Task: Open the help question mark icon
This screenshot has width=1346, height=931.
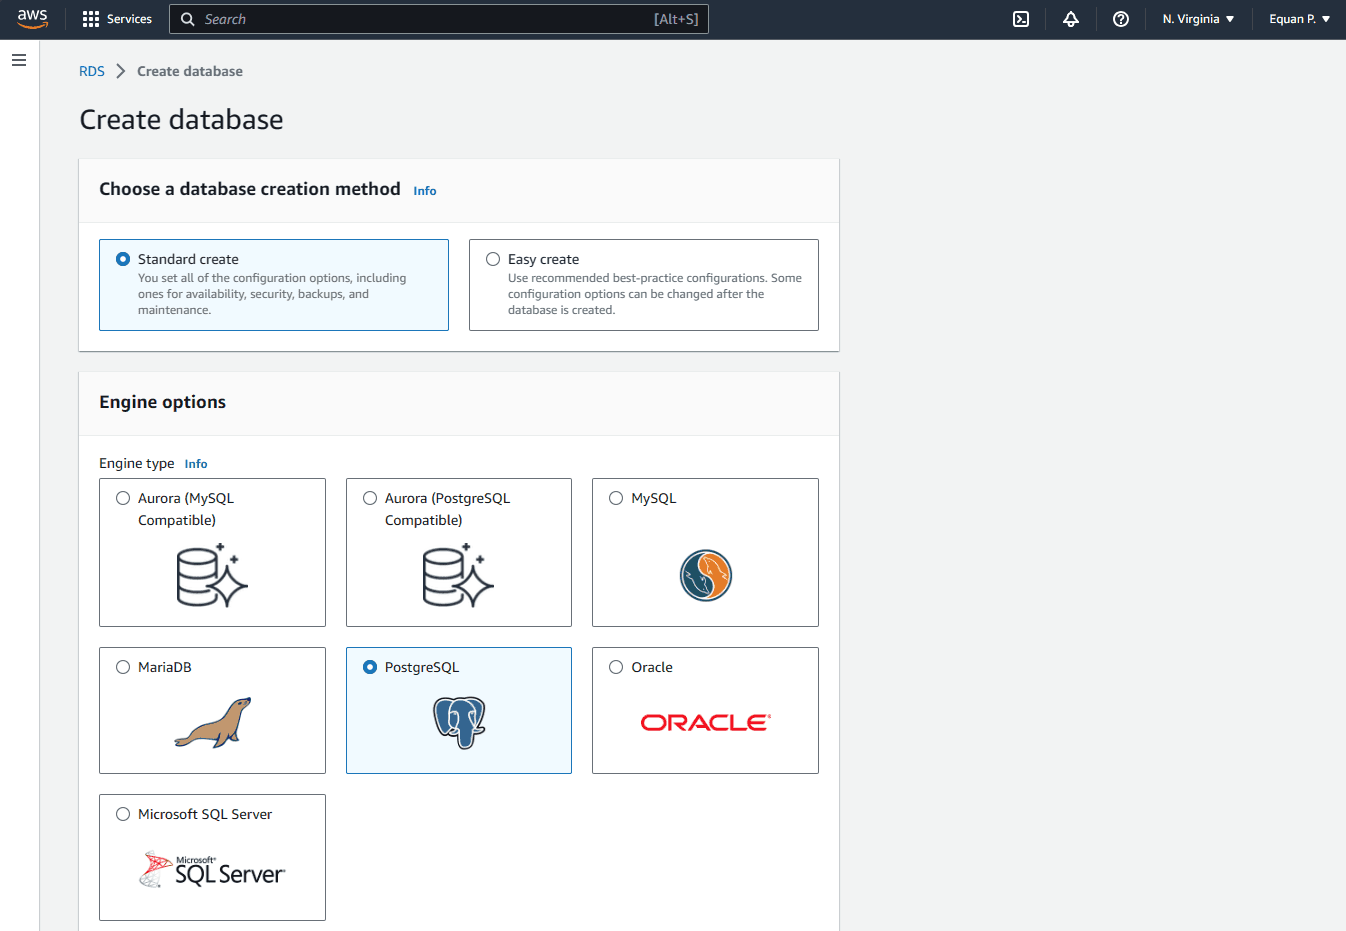Action: coord(1121,19)
